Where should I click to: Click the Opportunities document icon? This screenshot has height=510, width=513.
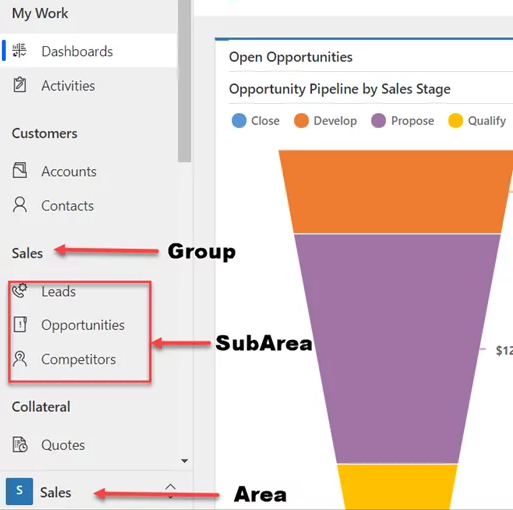(20, 324)
